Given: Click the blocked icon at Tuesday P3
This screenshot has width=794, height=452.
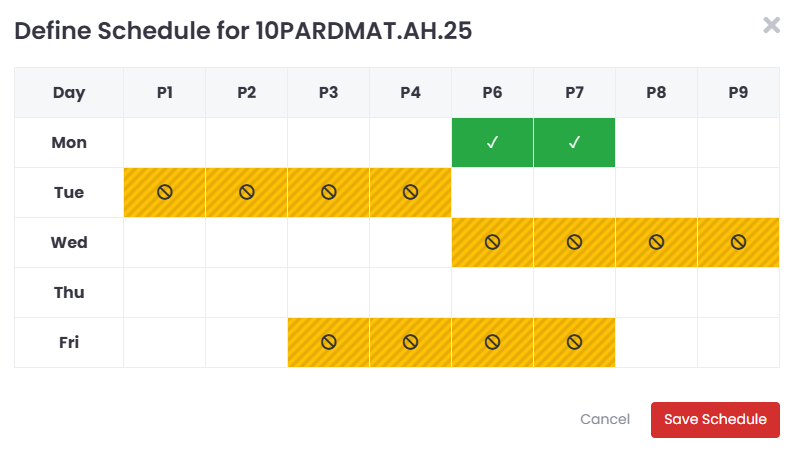Looking at the screenshot, I should click(x=329, y=192).
